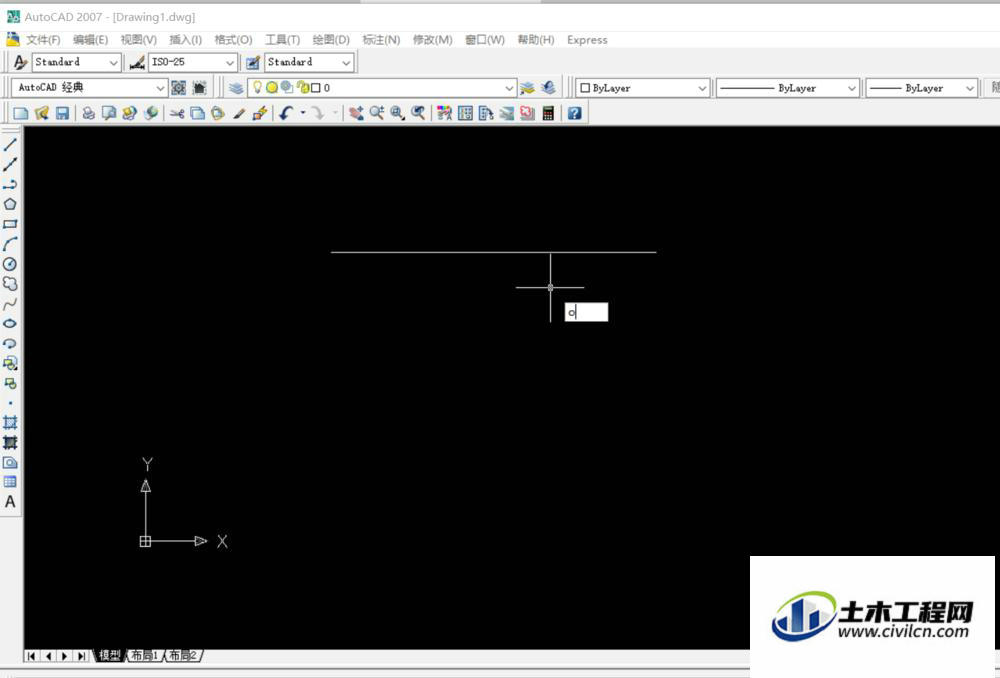Click the Layer Previous icon

[x=548, y=87]
